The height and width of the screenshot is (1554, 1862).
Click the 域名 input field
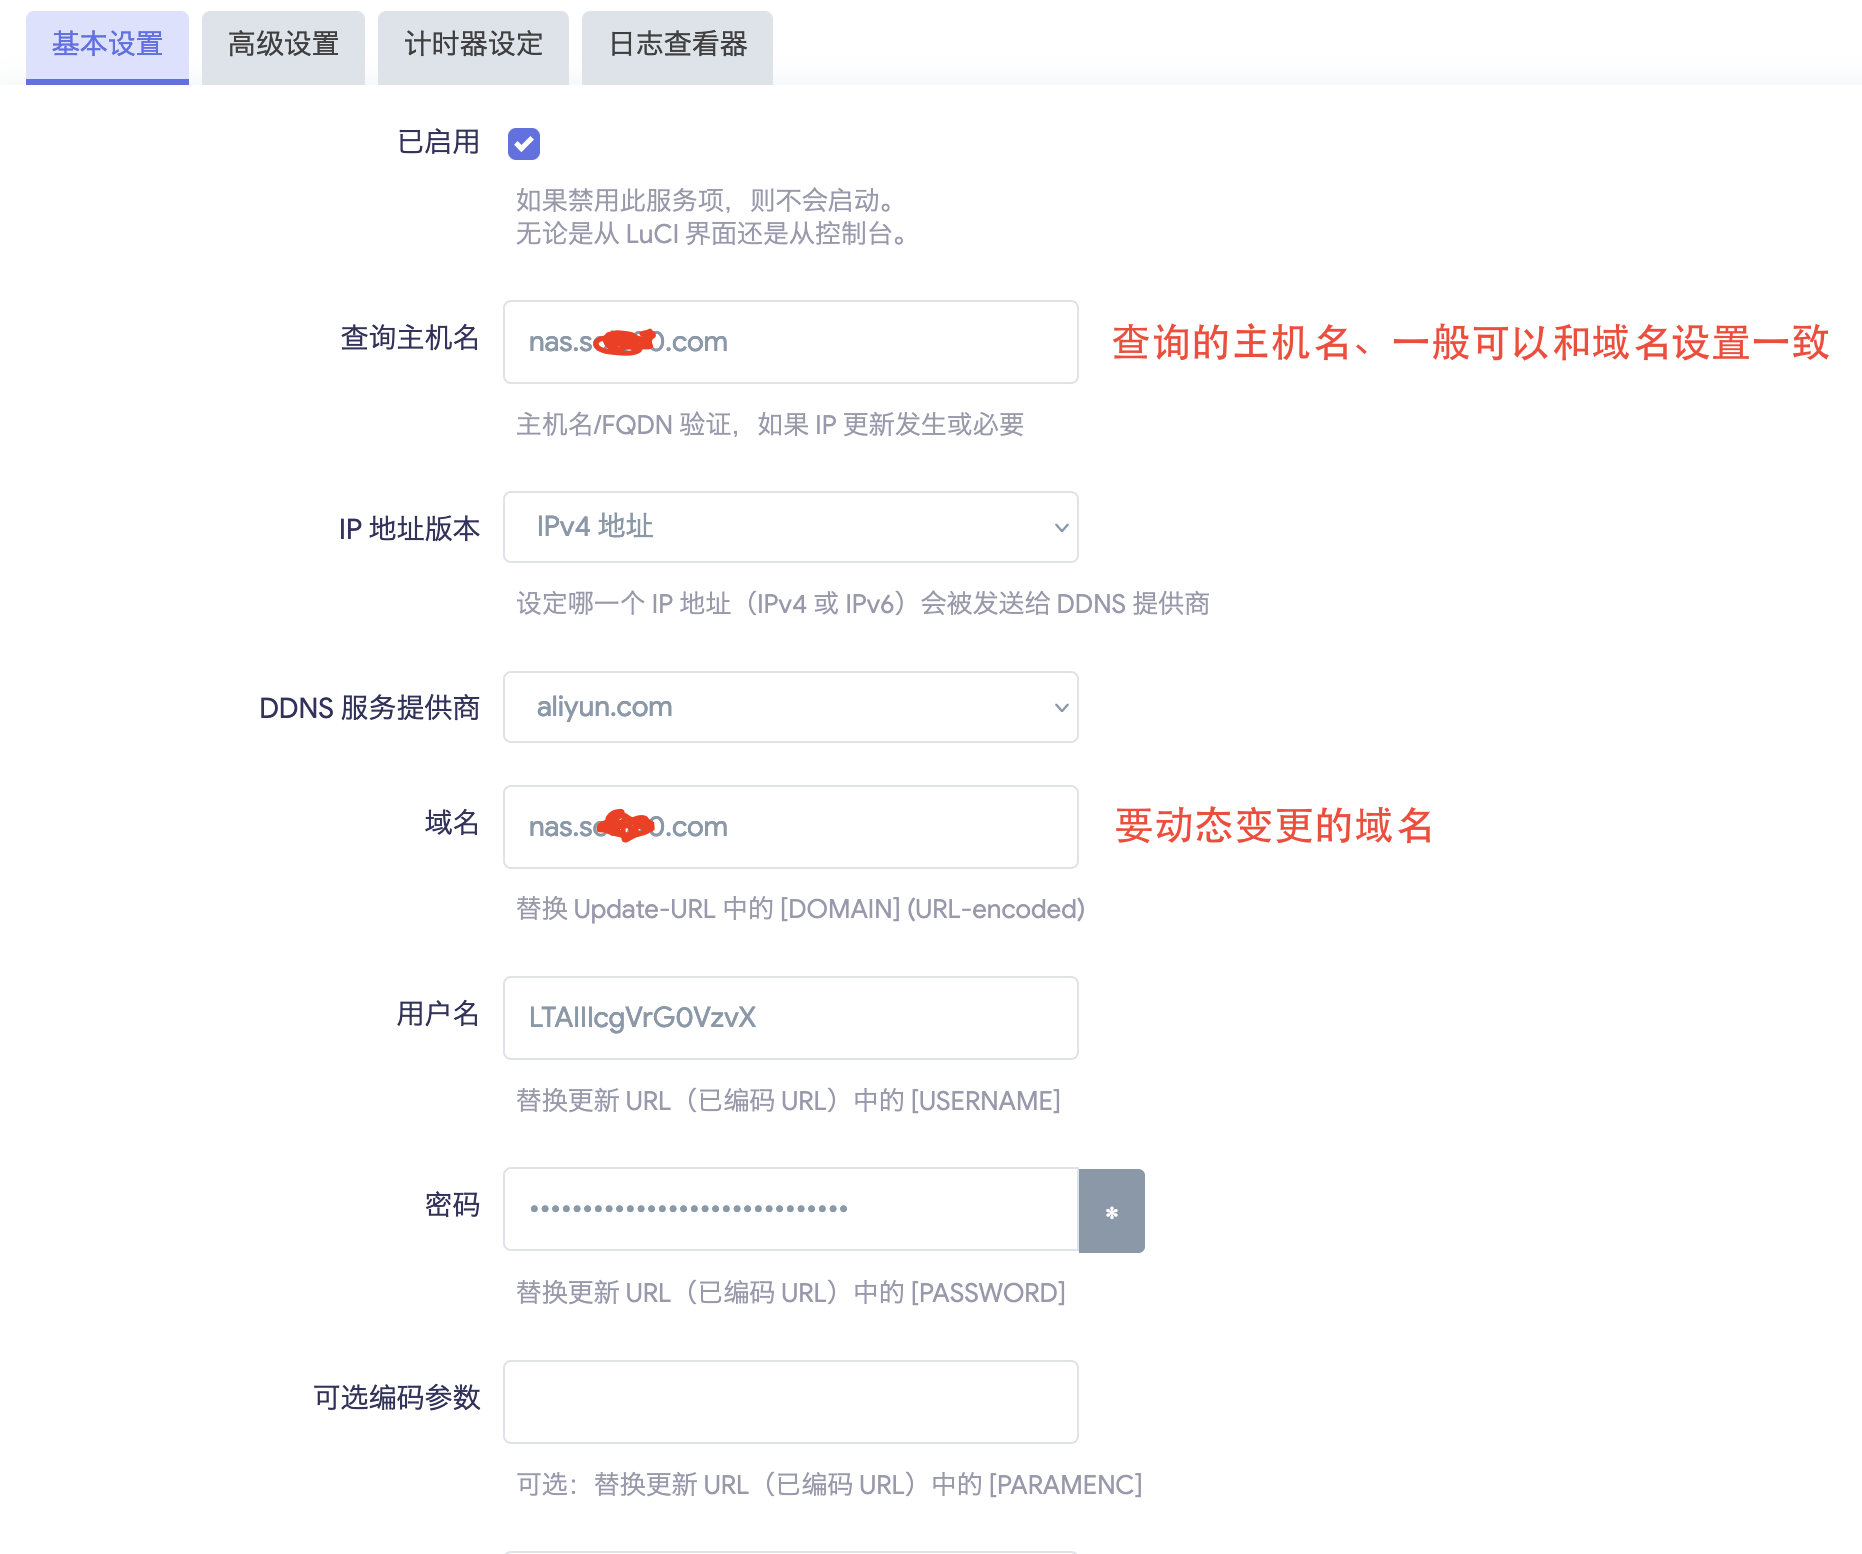790,827
